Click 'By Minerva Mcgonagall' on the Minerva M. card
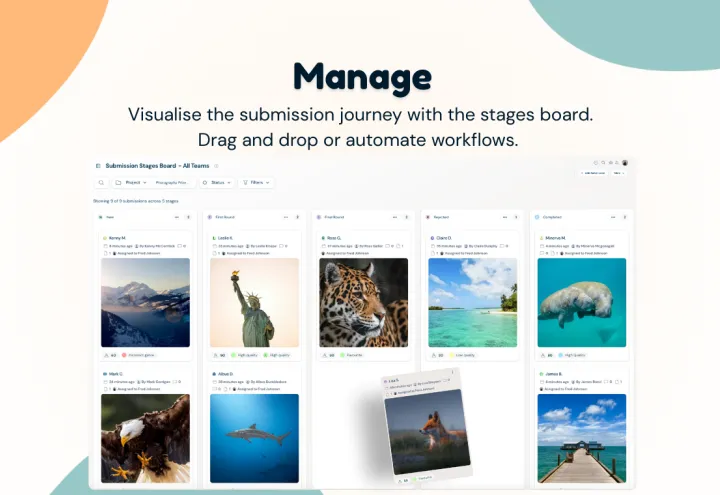 tap(593, 246)
